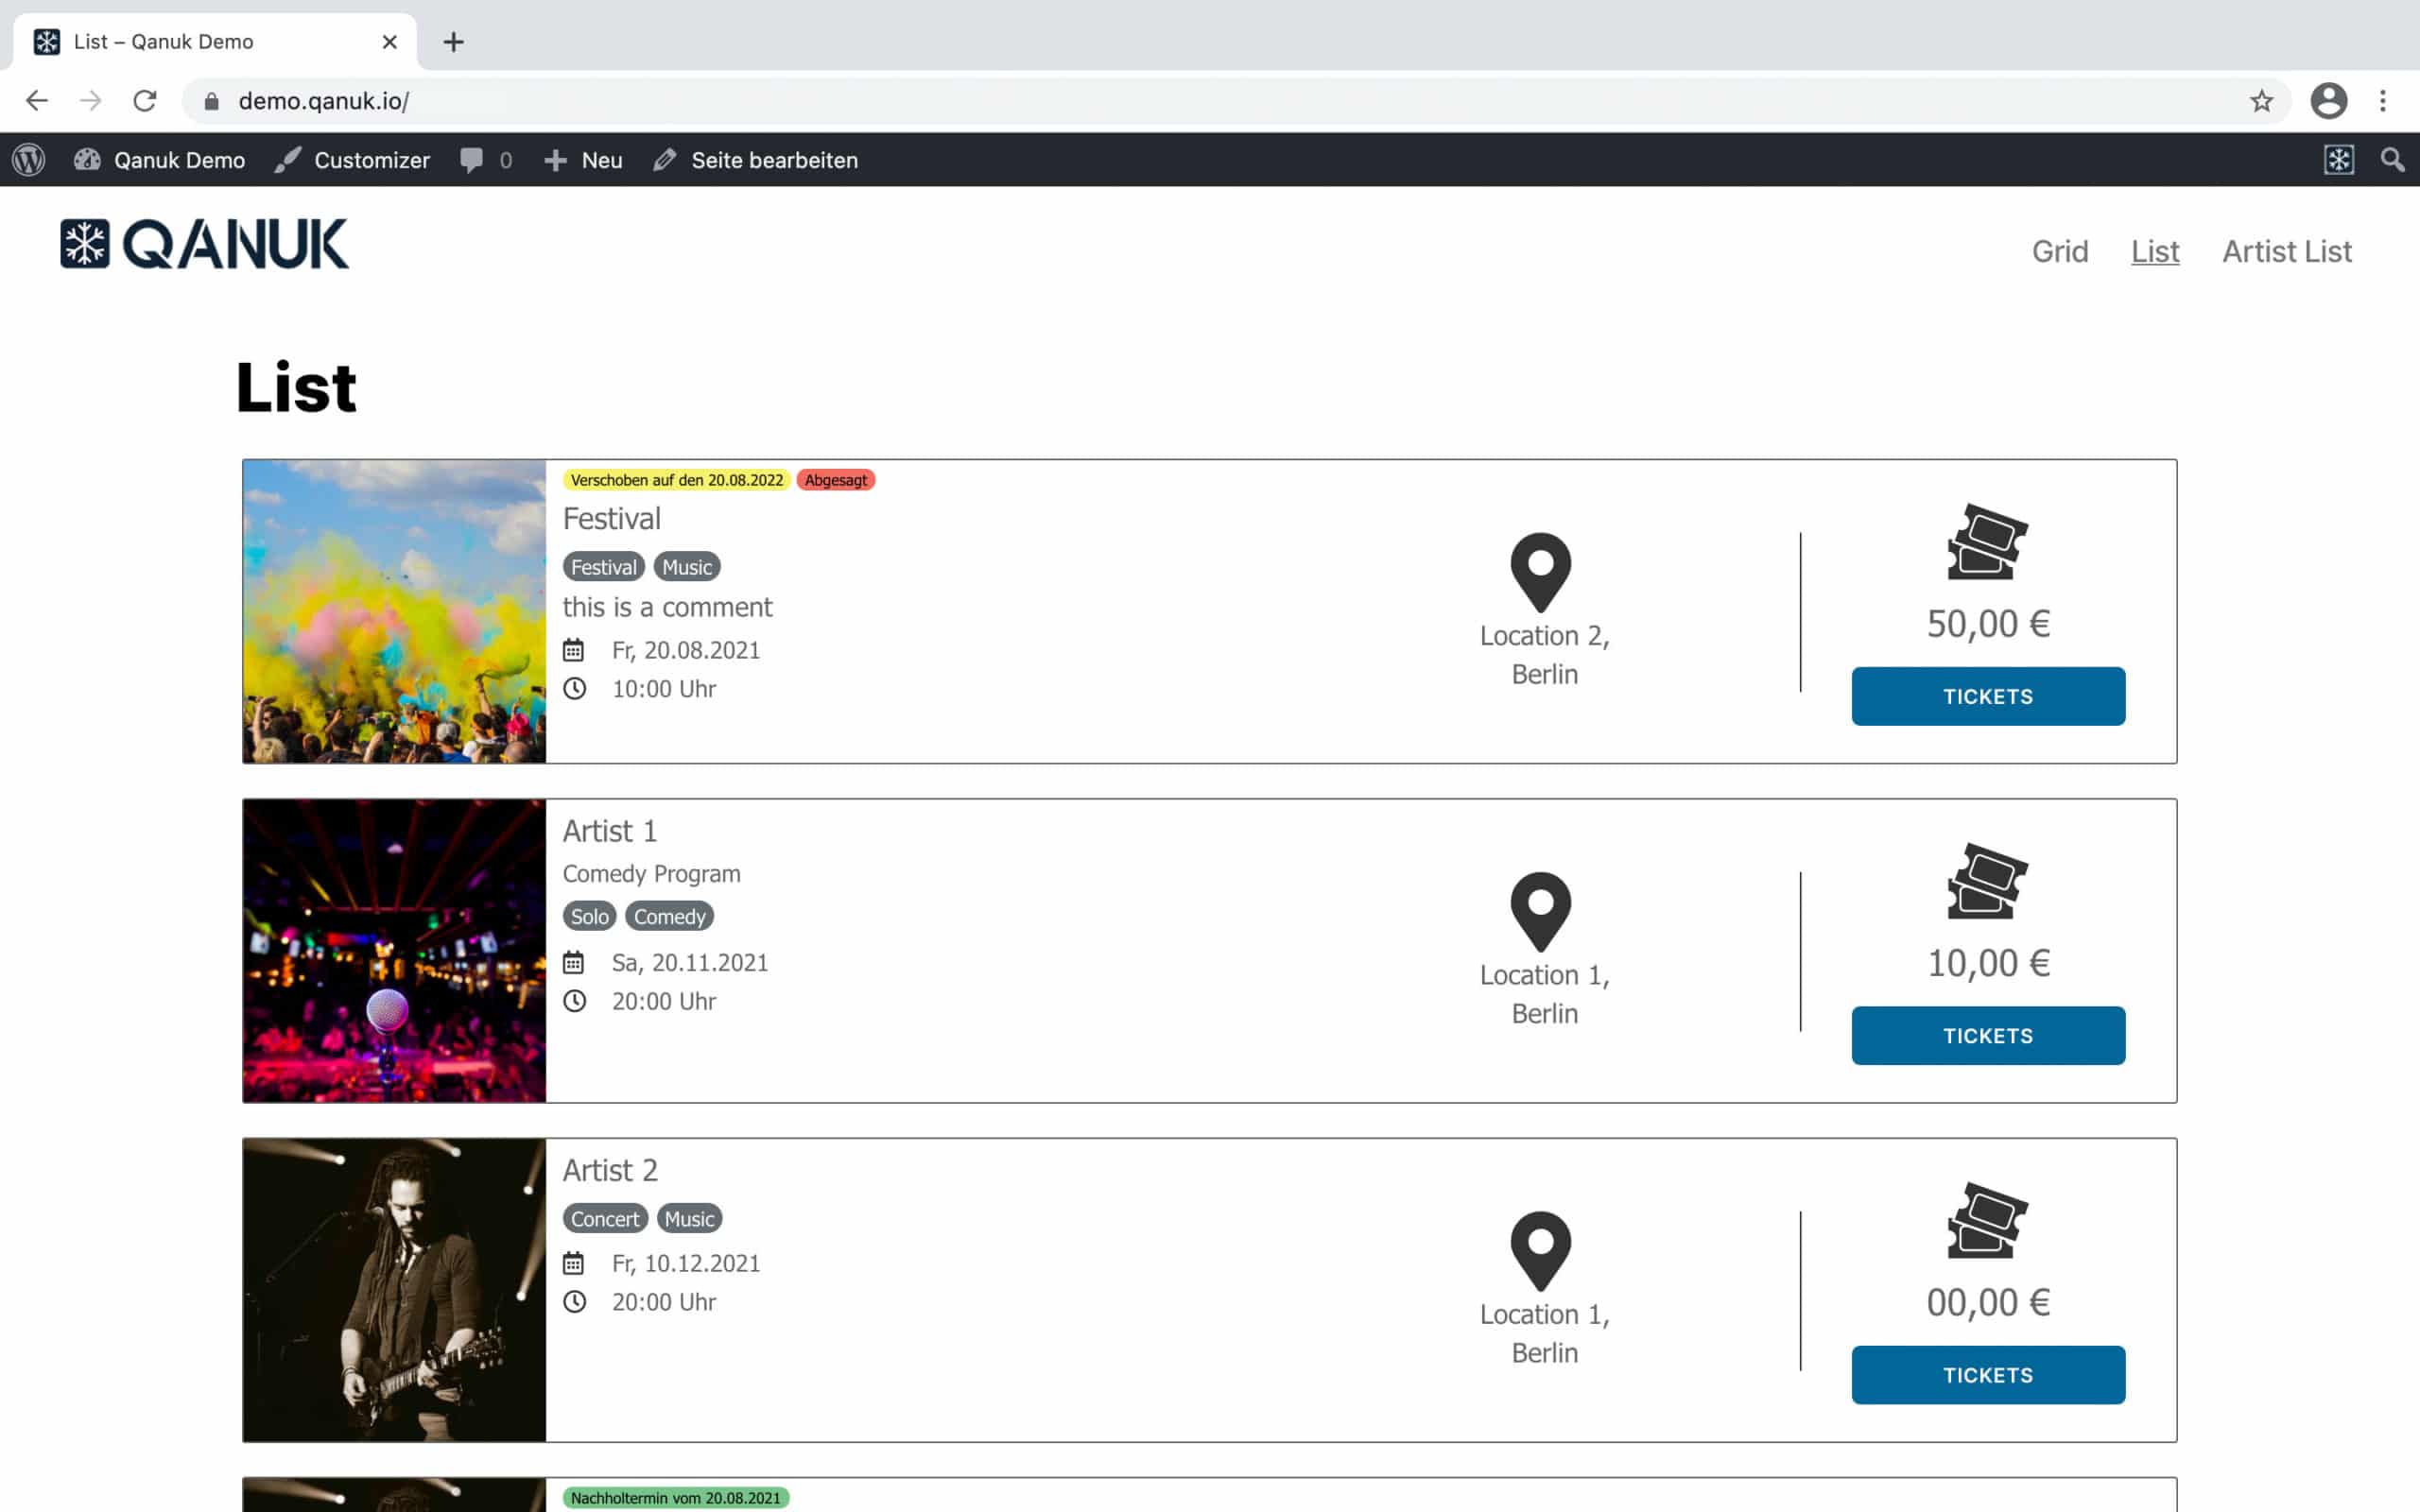Screen dimensions: 2420x1512
Task: Open the Chrome profile avatar
Action: [x=2328, y=101]
